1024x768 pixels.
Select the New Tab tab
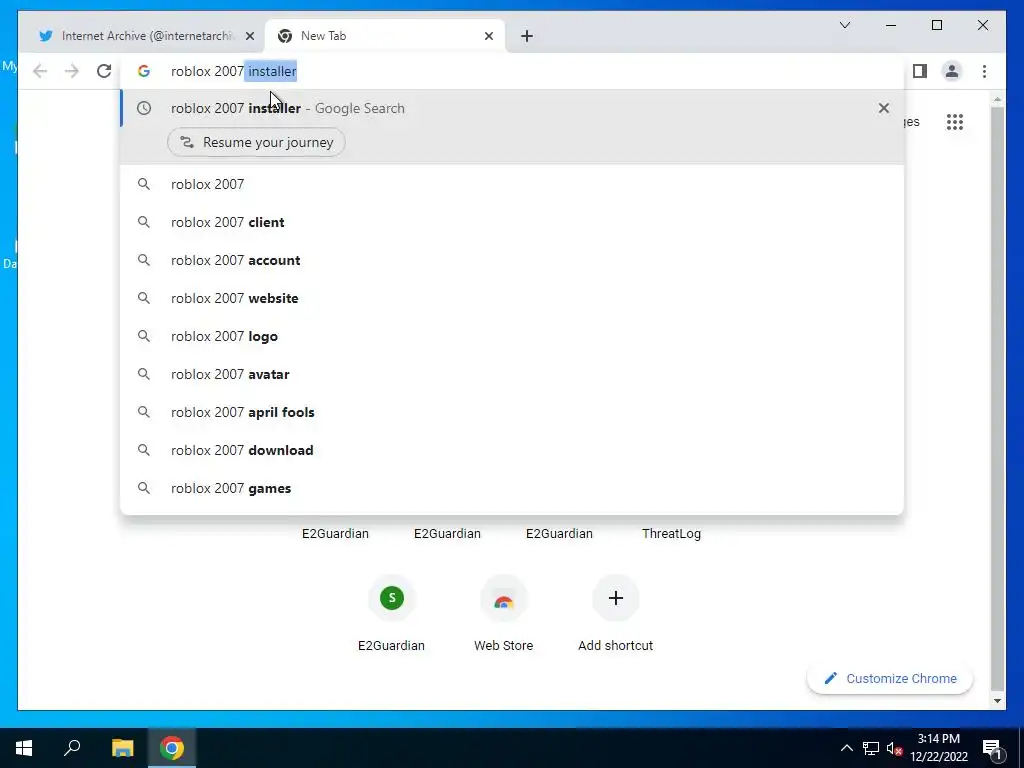[385, 36]
